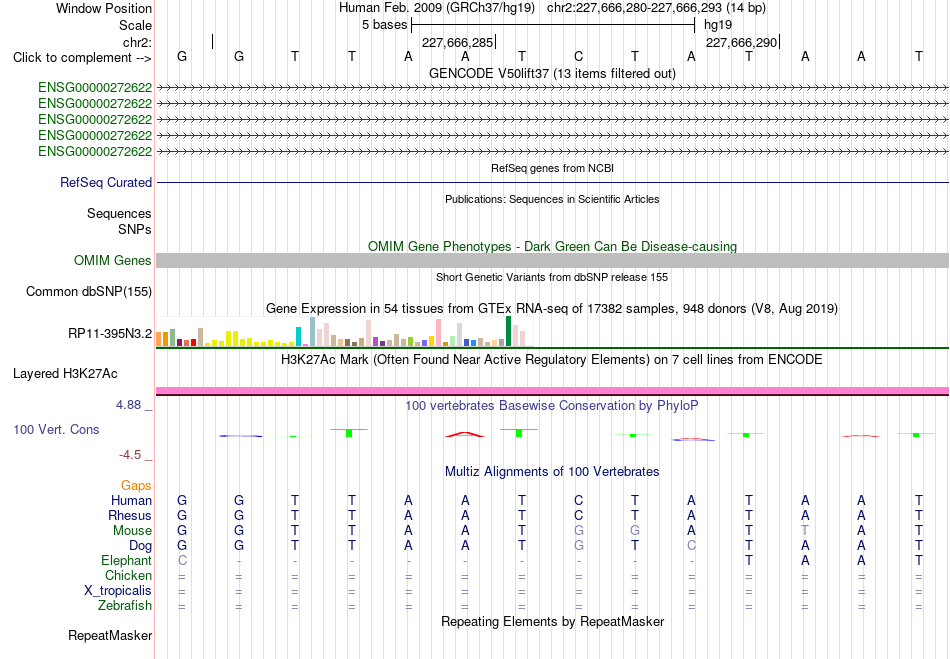Click the 4.88 PhyloP upper scale value

[128, 405]
